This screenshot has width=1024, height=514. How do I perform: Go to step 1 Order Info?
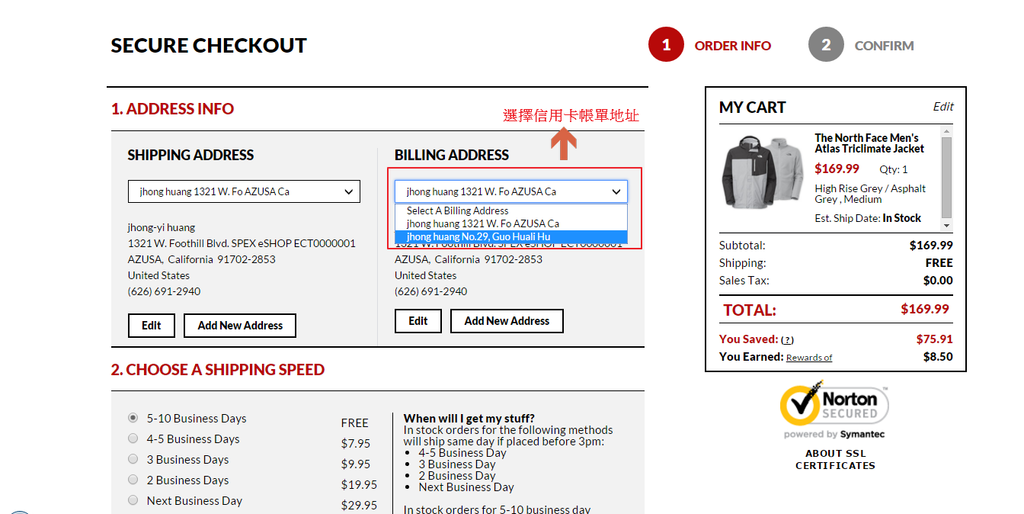710,45
